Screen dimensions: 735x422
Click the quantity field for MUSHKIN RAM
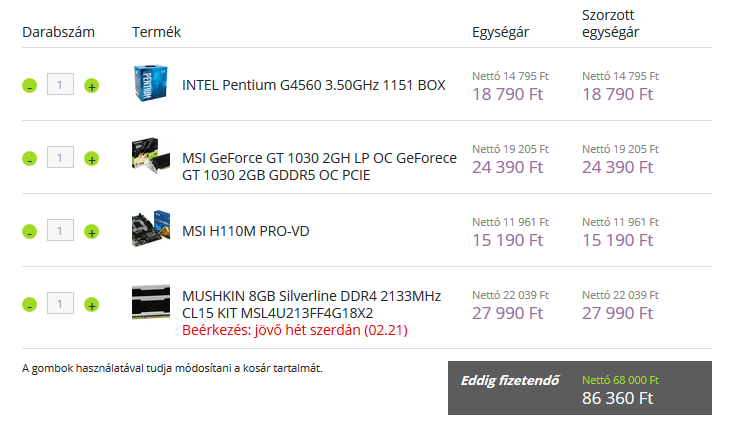tap(60, 303)
